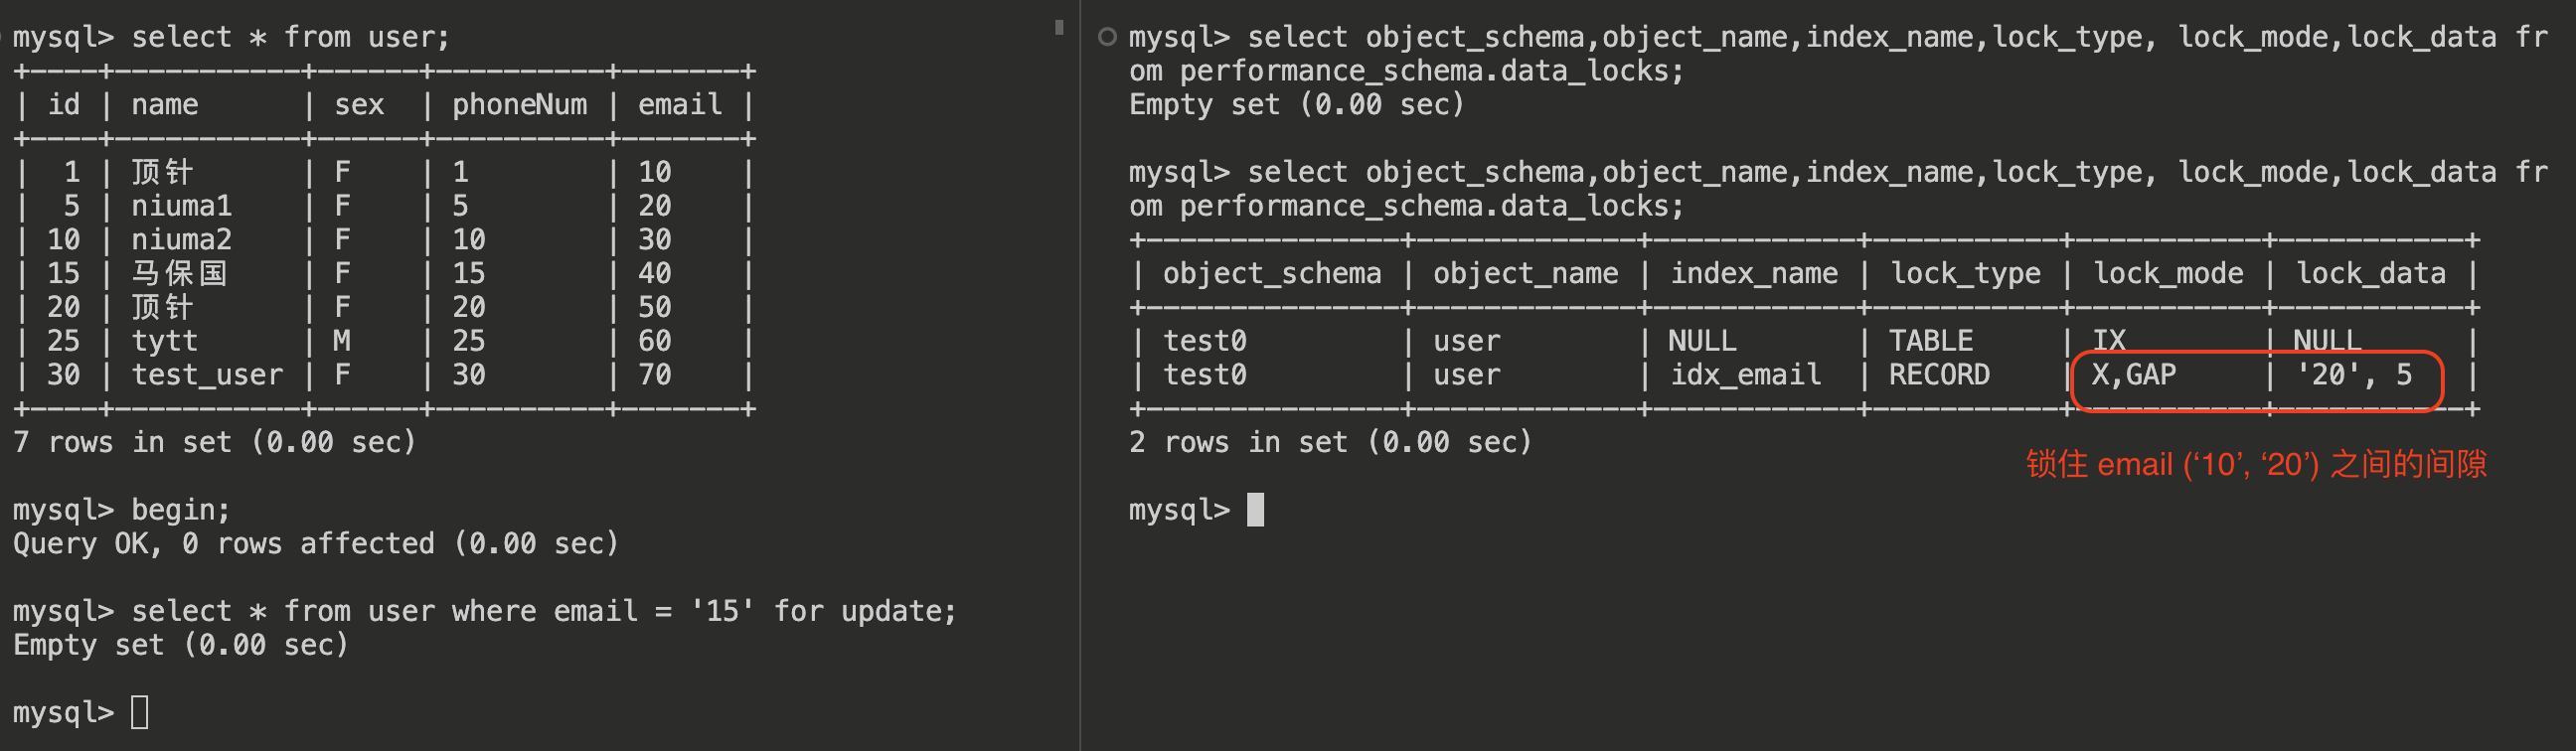This screenshot has width=2576, height=751.
Task: Click the "for update" query line
Action: (484, 611)
